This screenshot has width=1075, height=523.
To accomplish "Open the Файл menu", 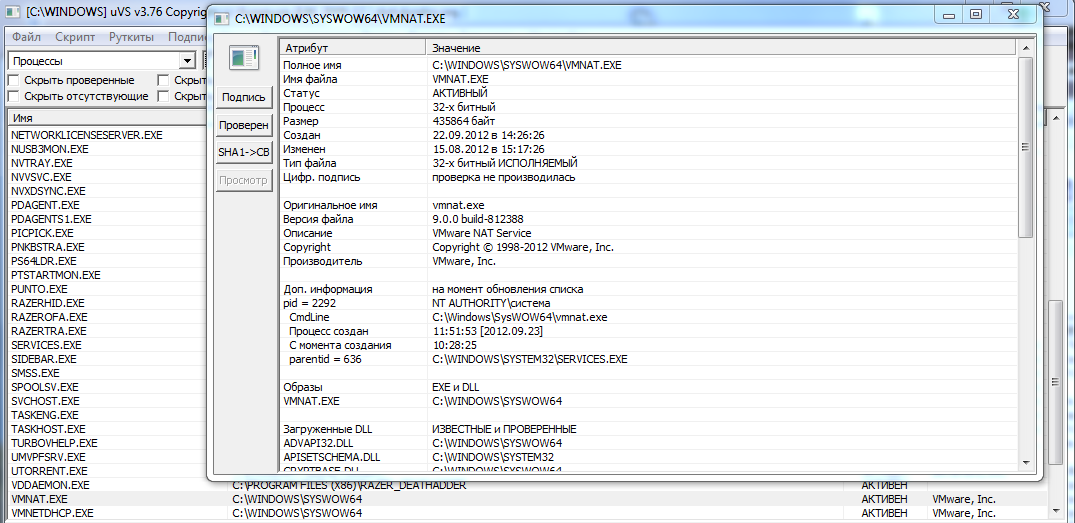I will [26, 37].
